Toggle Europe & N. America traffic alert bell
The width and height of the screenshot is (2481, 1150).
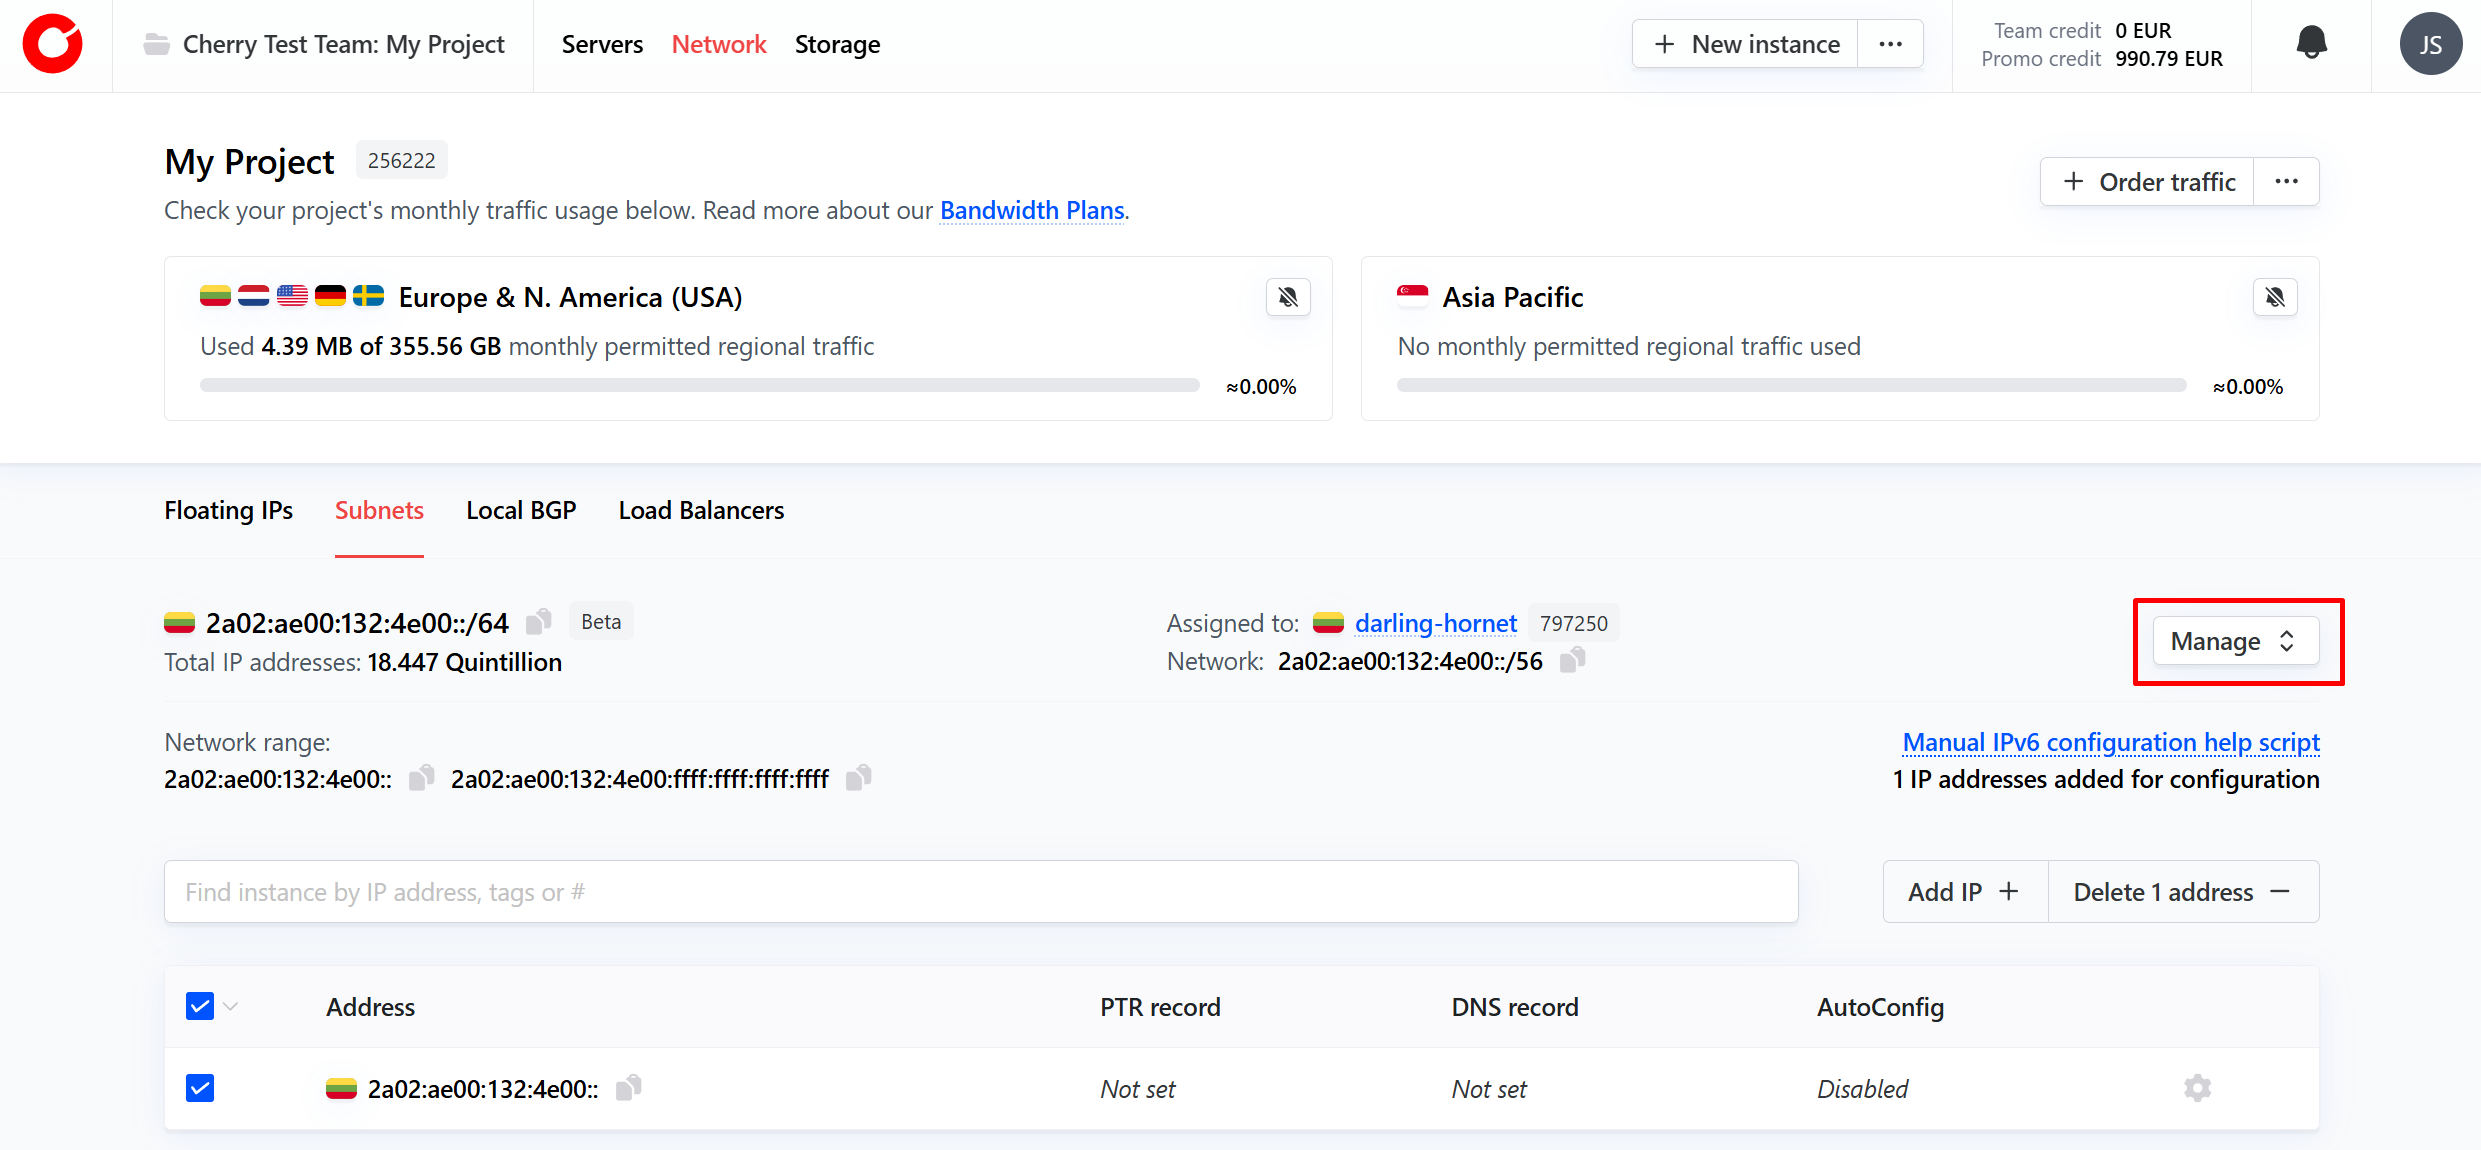point(1288,297)
